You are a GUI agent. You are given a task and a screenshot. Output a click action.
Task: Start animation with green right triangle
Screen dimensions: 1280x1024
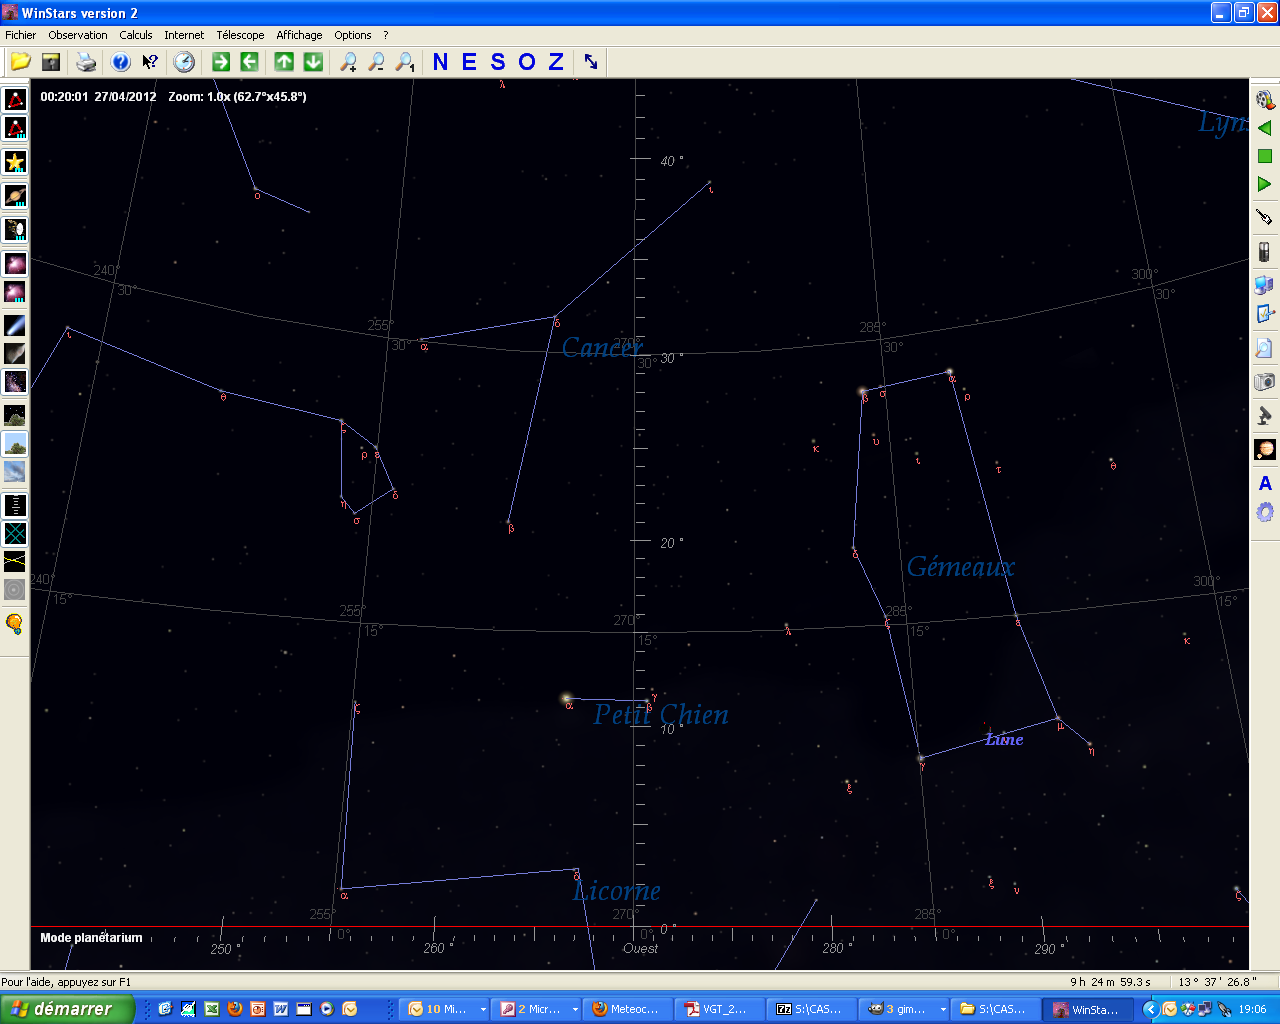1265,184
